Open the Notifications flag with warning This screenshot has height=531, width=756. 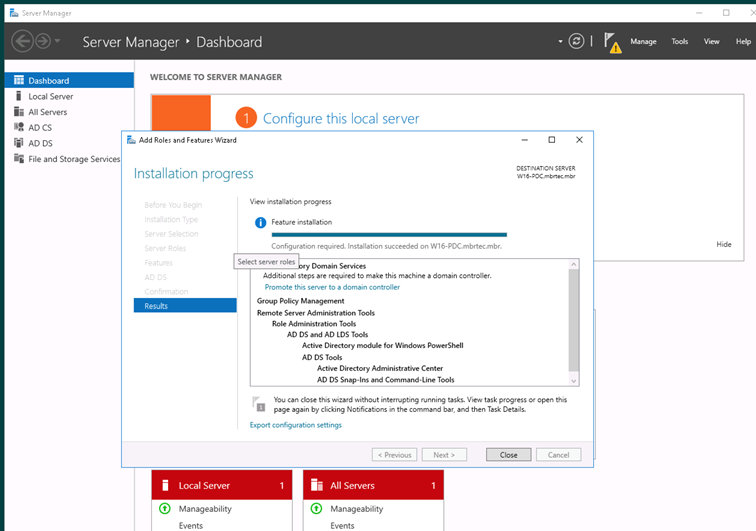[612, 42]
